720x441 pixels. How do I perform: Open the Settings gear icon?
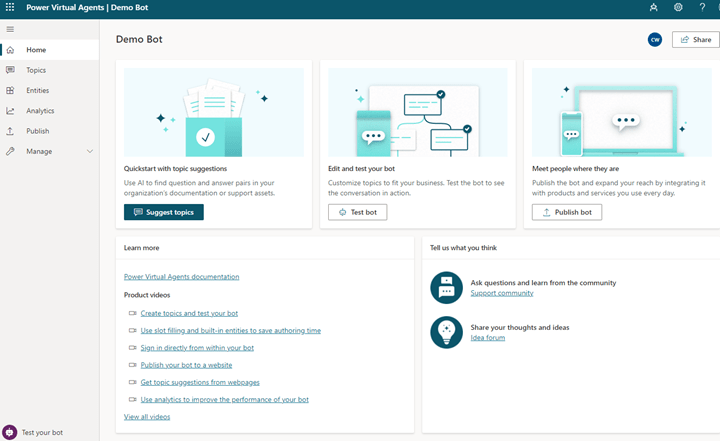click(678, 7)
